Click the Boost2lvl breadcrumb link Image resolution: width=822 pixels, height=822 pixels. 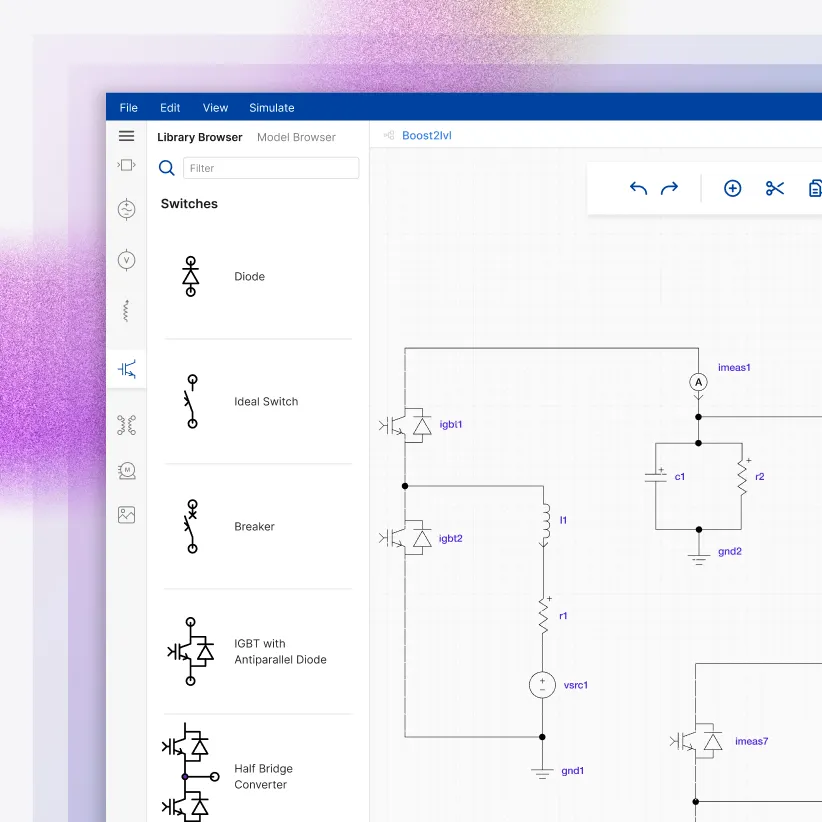(x=427, y=135)
